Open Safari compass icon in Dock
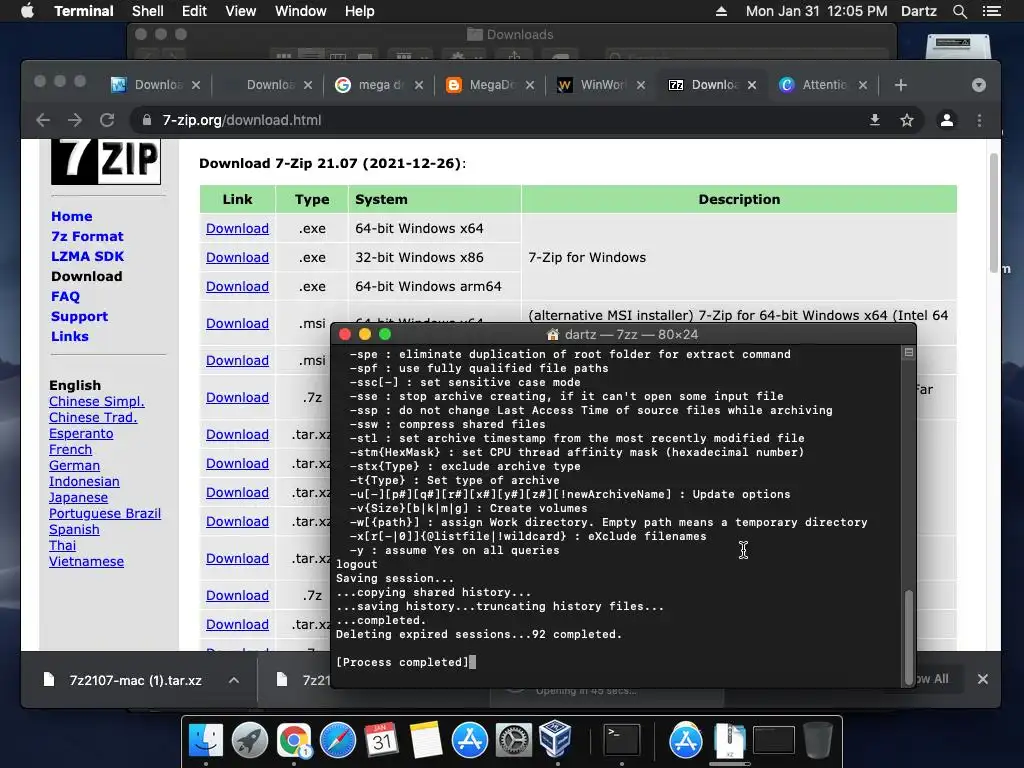Viewport: 1024px width, 768px height. point(338,740)
